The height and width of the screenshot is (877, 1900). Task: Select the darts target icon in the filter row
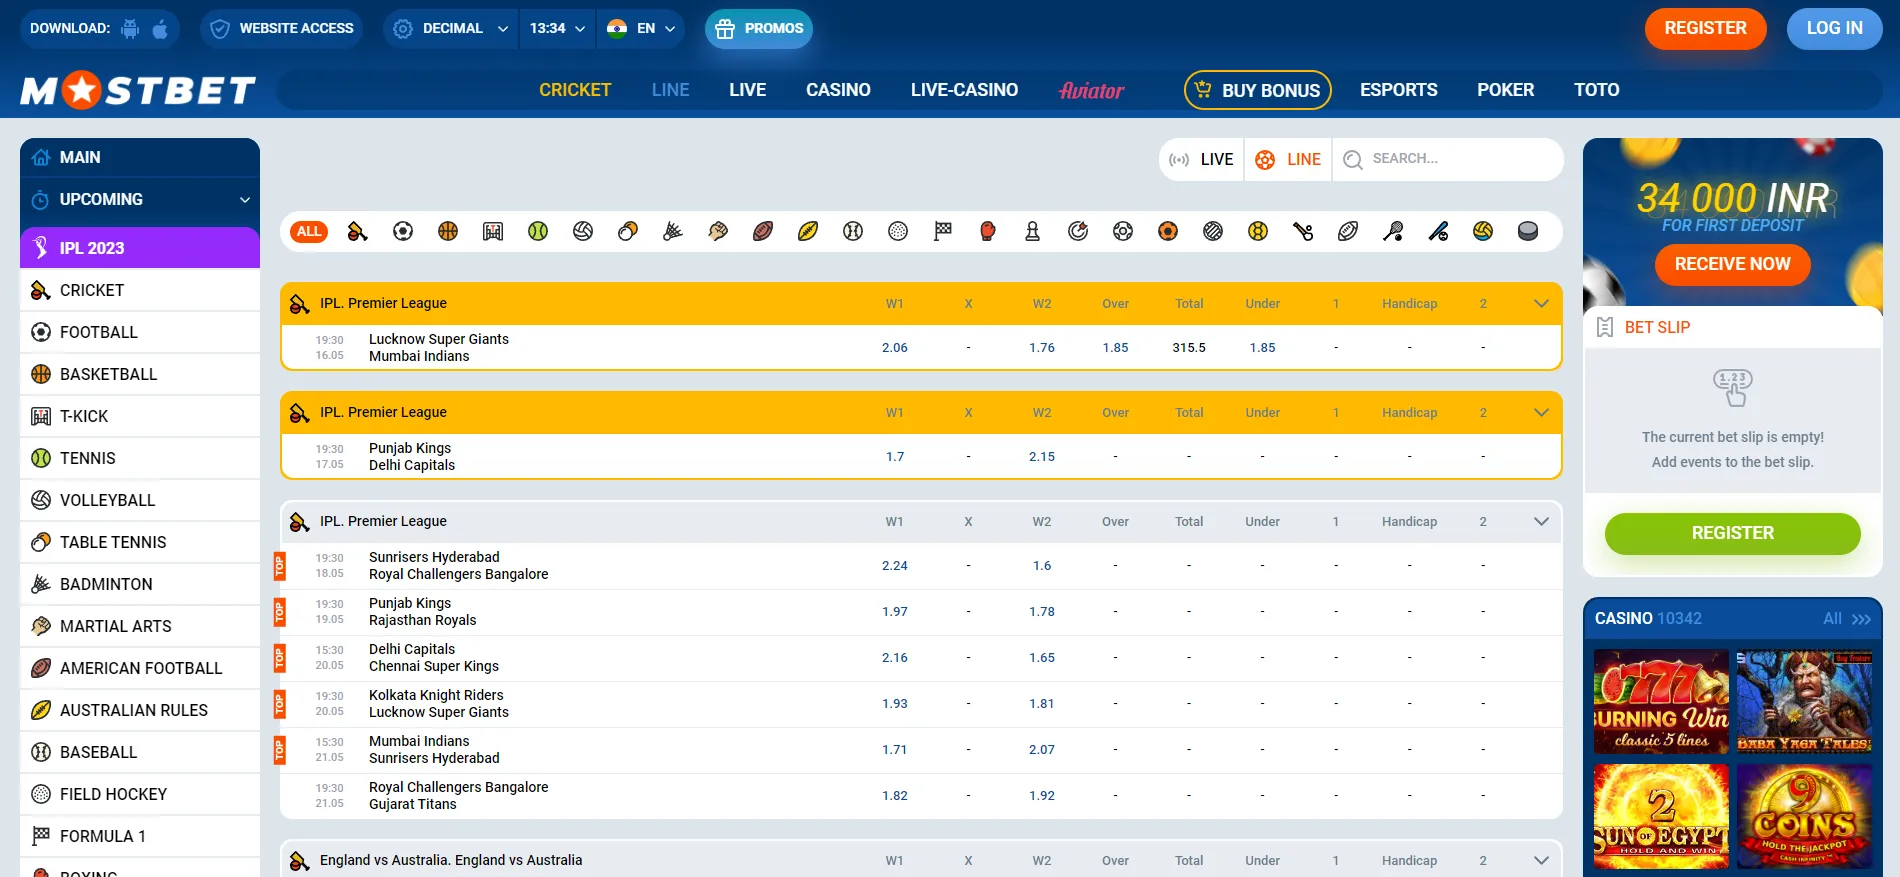point(1078,231)
